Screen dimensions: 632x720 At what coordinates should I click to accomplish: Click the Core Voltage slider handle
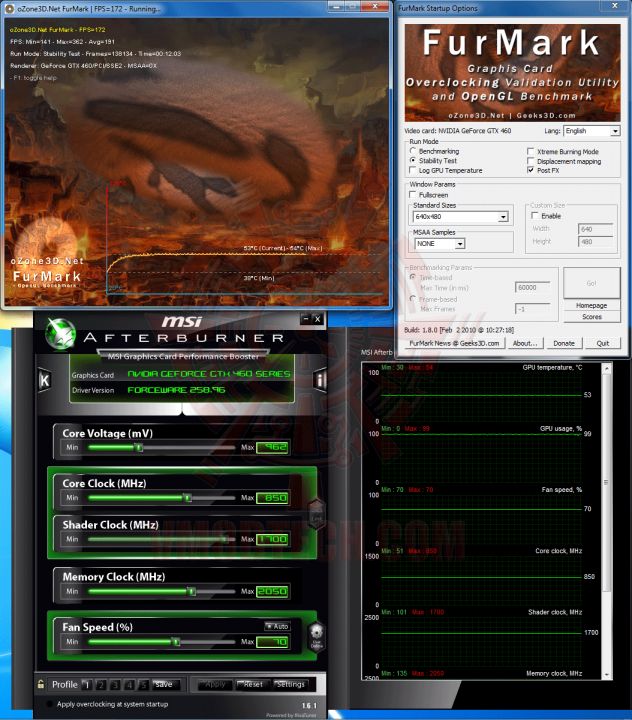point(139,447)
